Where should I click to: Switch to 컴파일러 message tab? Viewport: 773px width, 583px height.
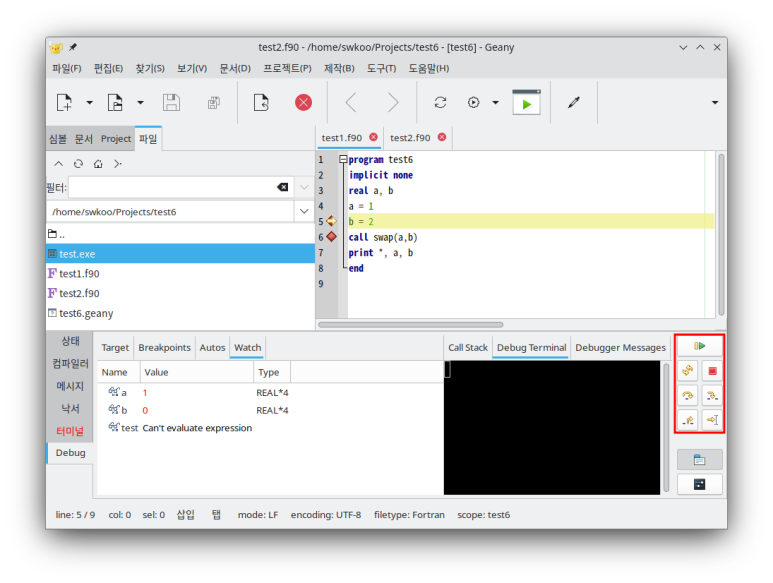pos(70,364)
